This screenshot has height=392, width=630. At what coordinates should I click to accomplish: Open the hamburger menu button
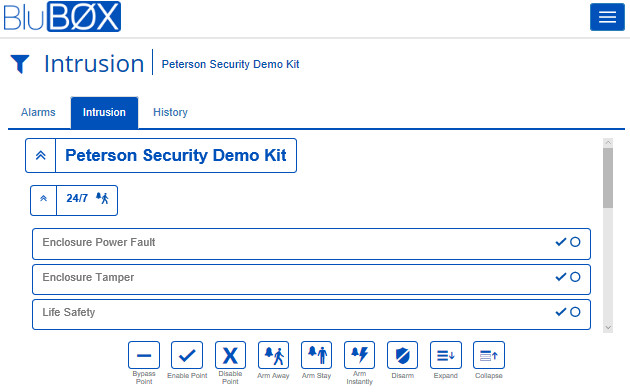607,17
